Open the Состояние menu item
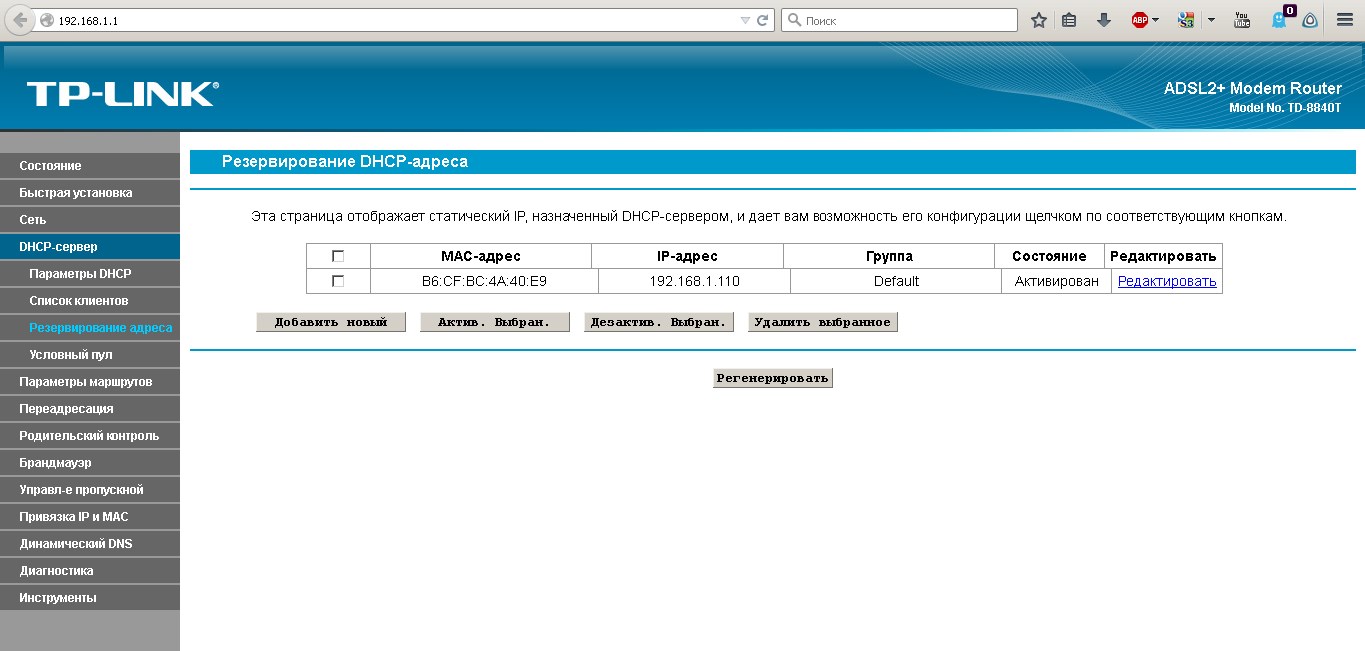This screenshot has height=651, width=1365. [90, 165]
